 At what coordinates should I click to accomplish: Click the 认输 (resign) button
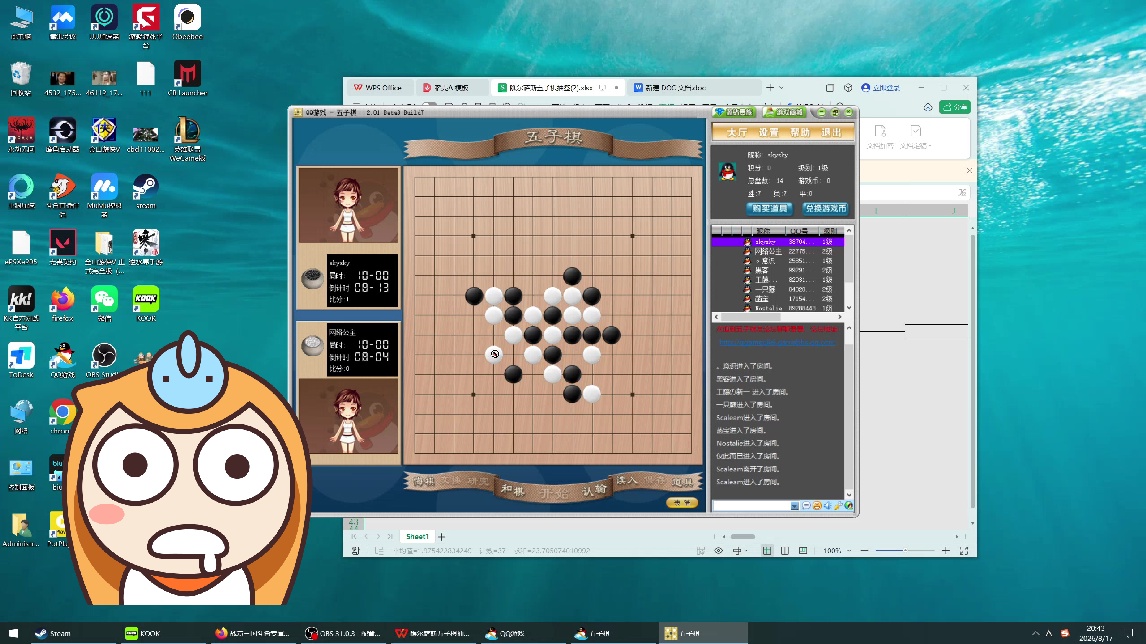[594, 490]
